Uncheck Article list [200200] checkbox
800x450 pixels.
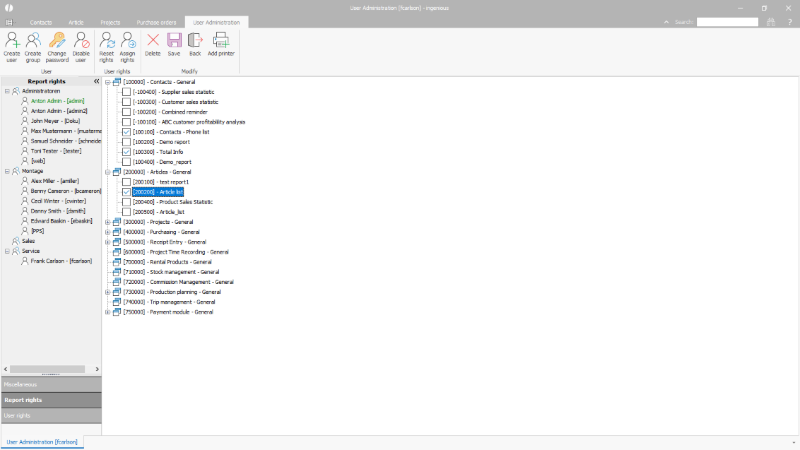pyautogui.click(x=127, y=192)
